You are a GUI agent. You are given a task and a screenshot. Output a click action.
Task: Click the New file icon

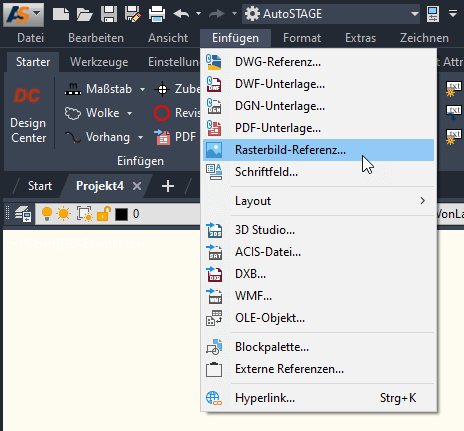61,14
